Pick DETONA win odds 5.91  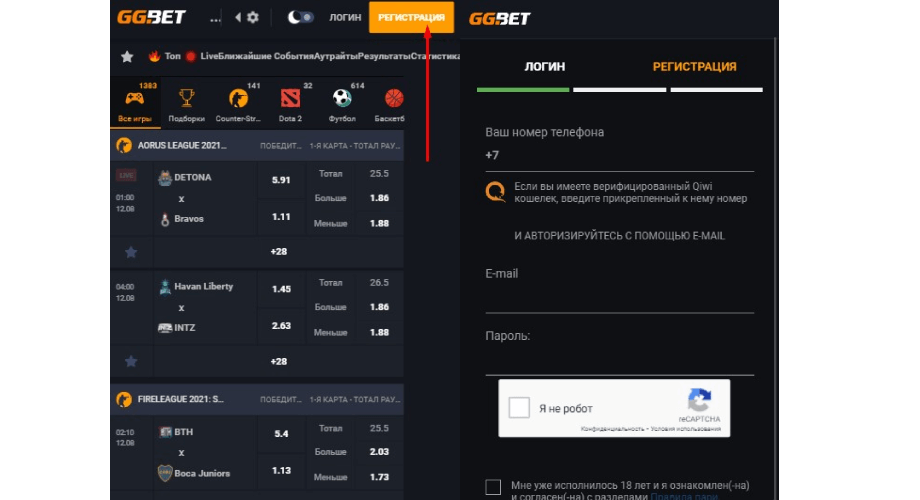click(x=281, y=180)
